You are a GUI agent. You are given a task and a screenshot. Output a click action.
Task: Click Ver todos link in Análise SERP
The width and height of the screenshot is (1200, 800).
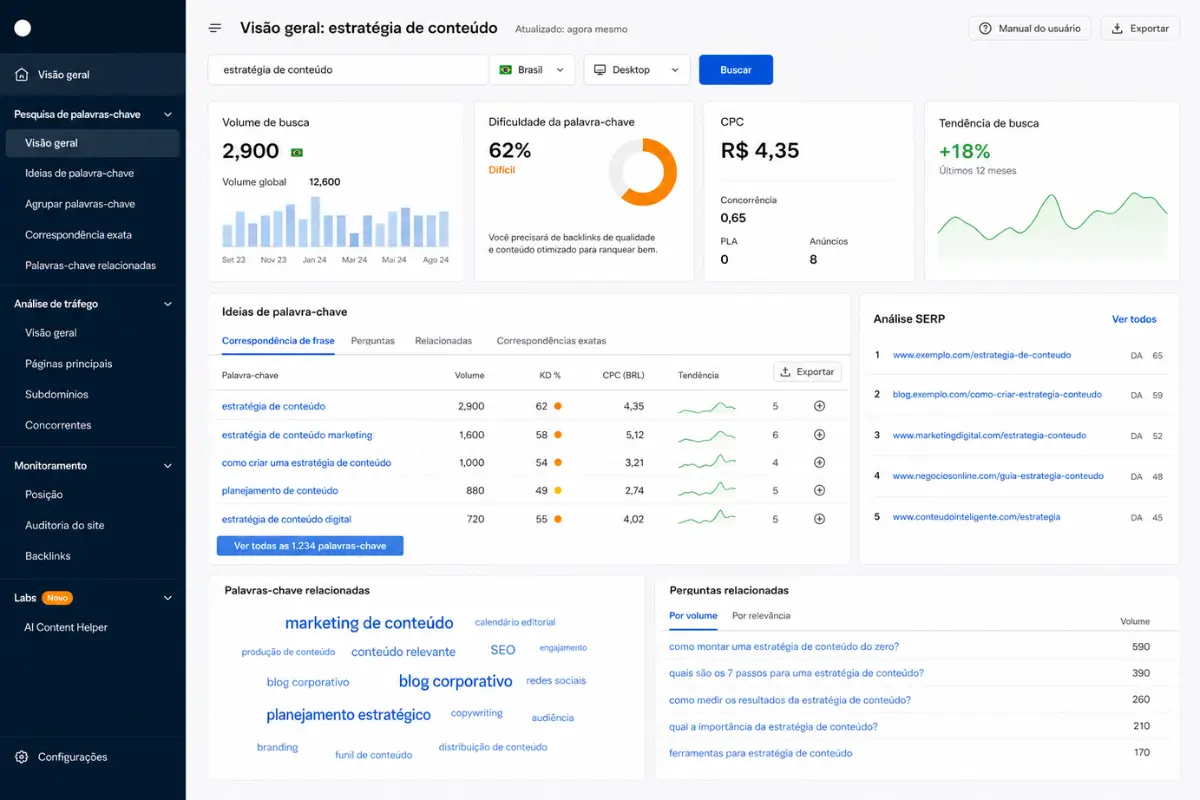tap(1134, 320)
